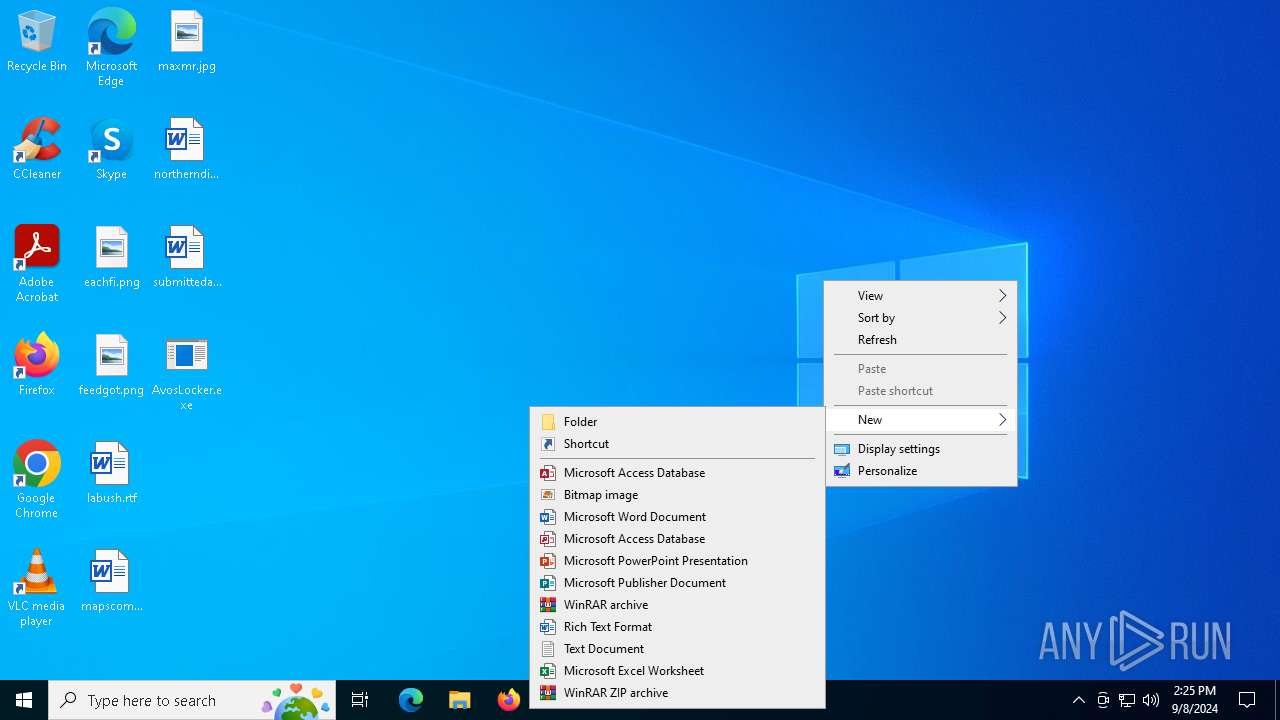1280x720 pixels.
Task: Launch Edge from the taskbar
Action: pos(411,700)
